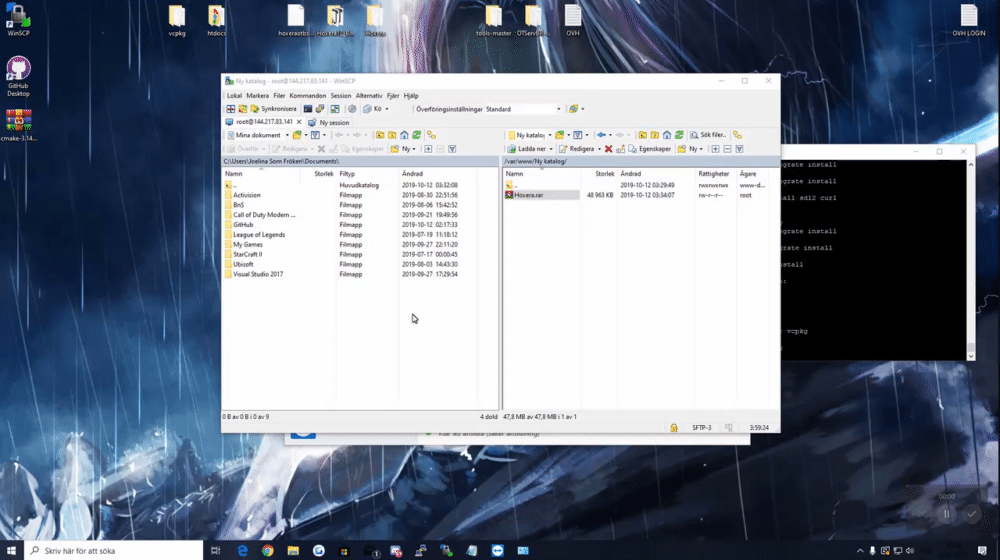Image resolution: width=1000 pixels, height=560 pixels.
Task: Click terminal window vertical scrollbar
Action: coord(971,260)
